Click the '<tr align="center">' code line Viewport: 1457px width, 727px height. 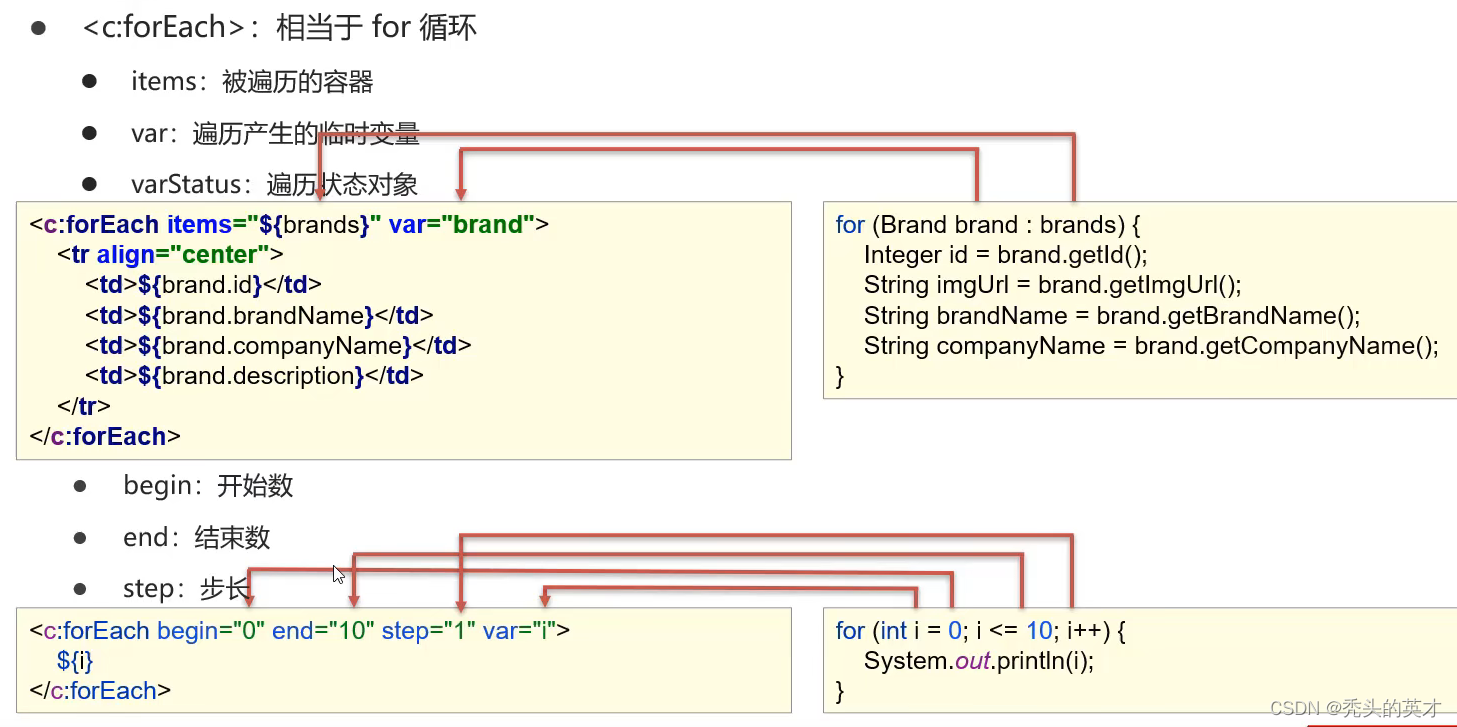[171, 255]
